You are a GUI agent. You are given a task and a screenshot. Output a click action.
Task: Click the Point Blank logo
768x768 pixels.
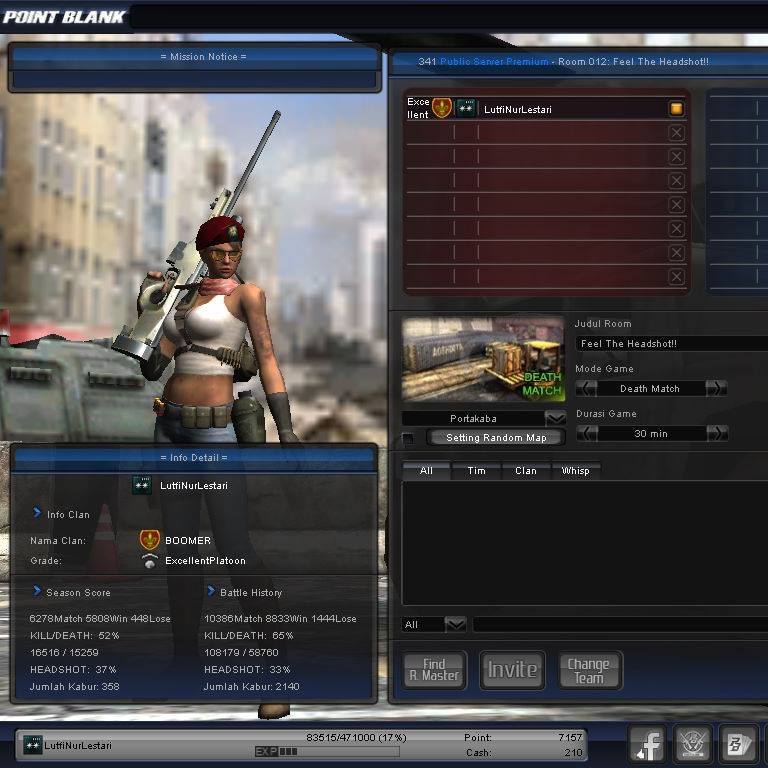(x=64, y=17)
